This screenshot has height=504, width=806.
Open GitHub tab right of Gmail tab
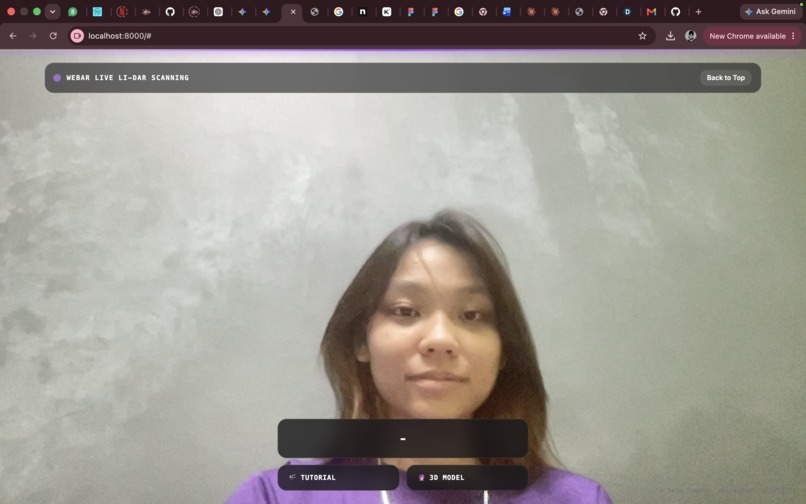point(675,12)
